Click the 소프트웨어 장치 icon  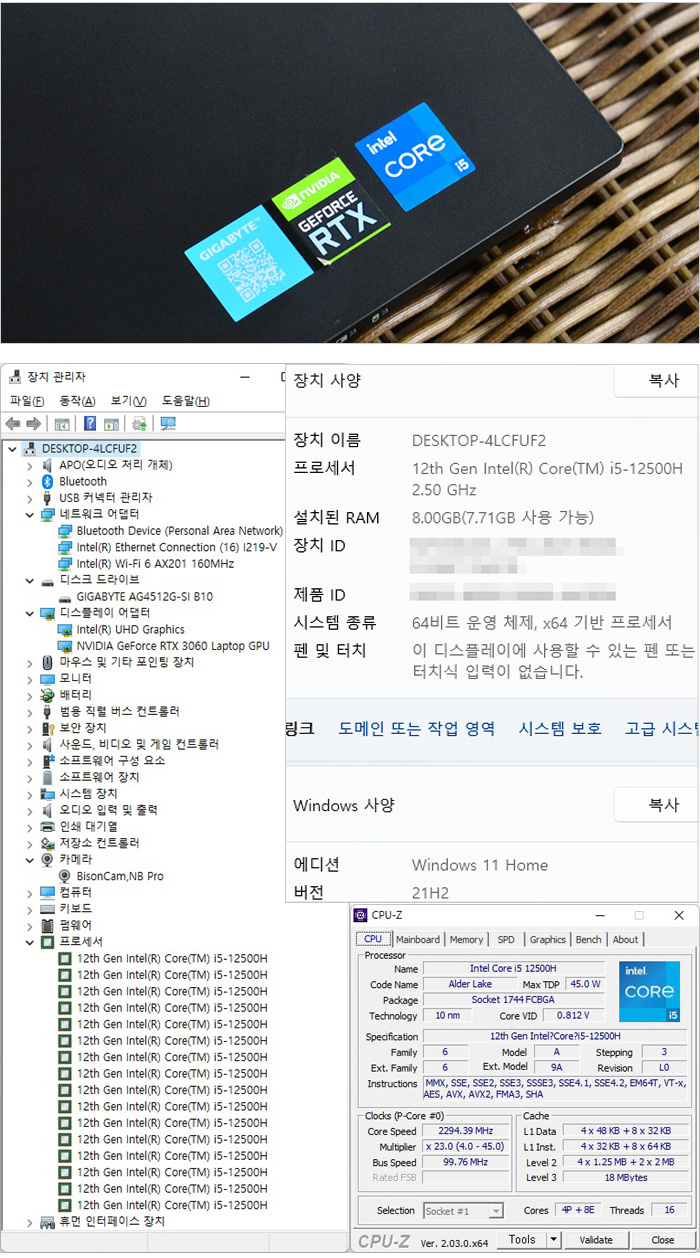47,777
